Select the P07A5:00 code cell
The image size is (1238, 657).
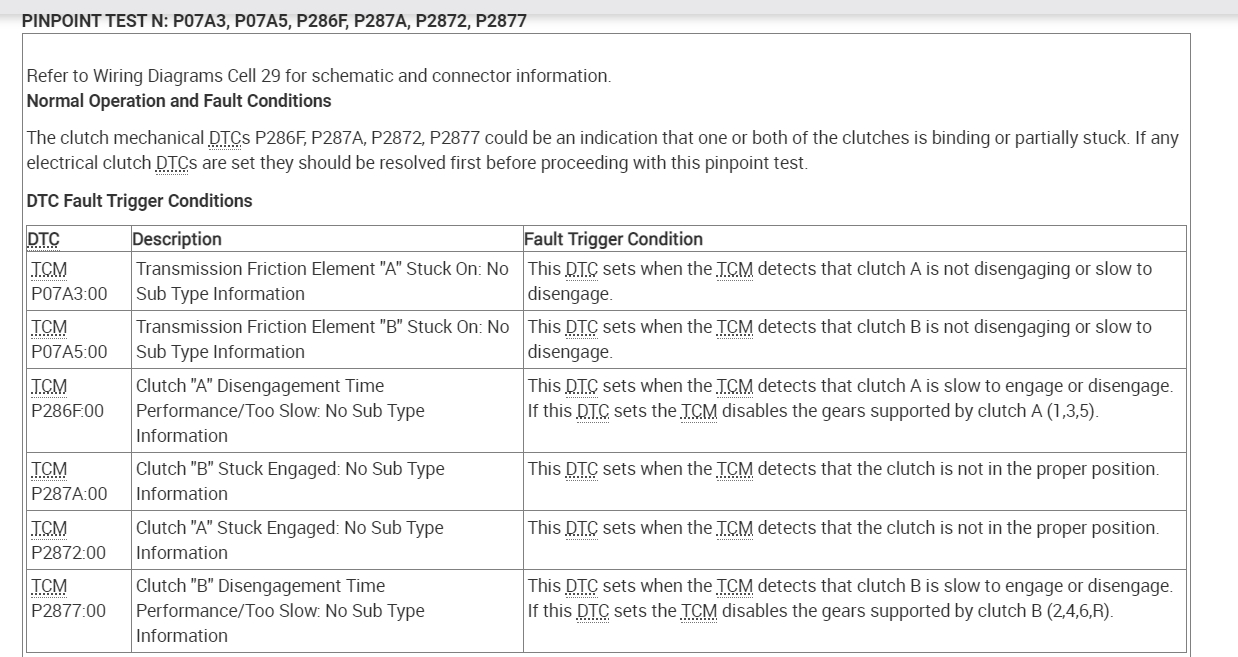[69, 352]
